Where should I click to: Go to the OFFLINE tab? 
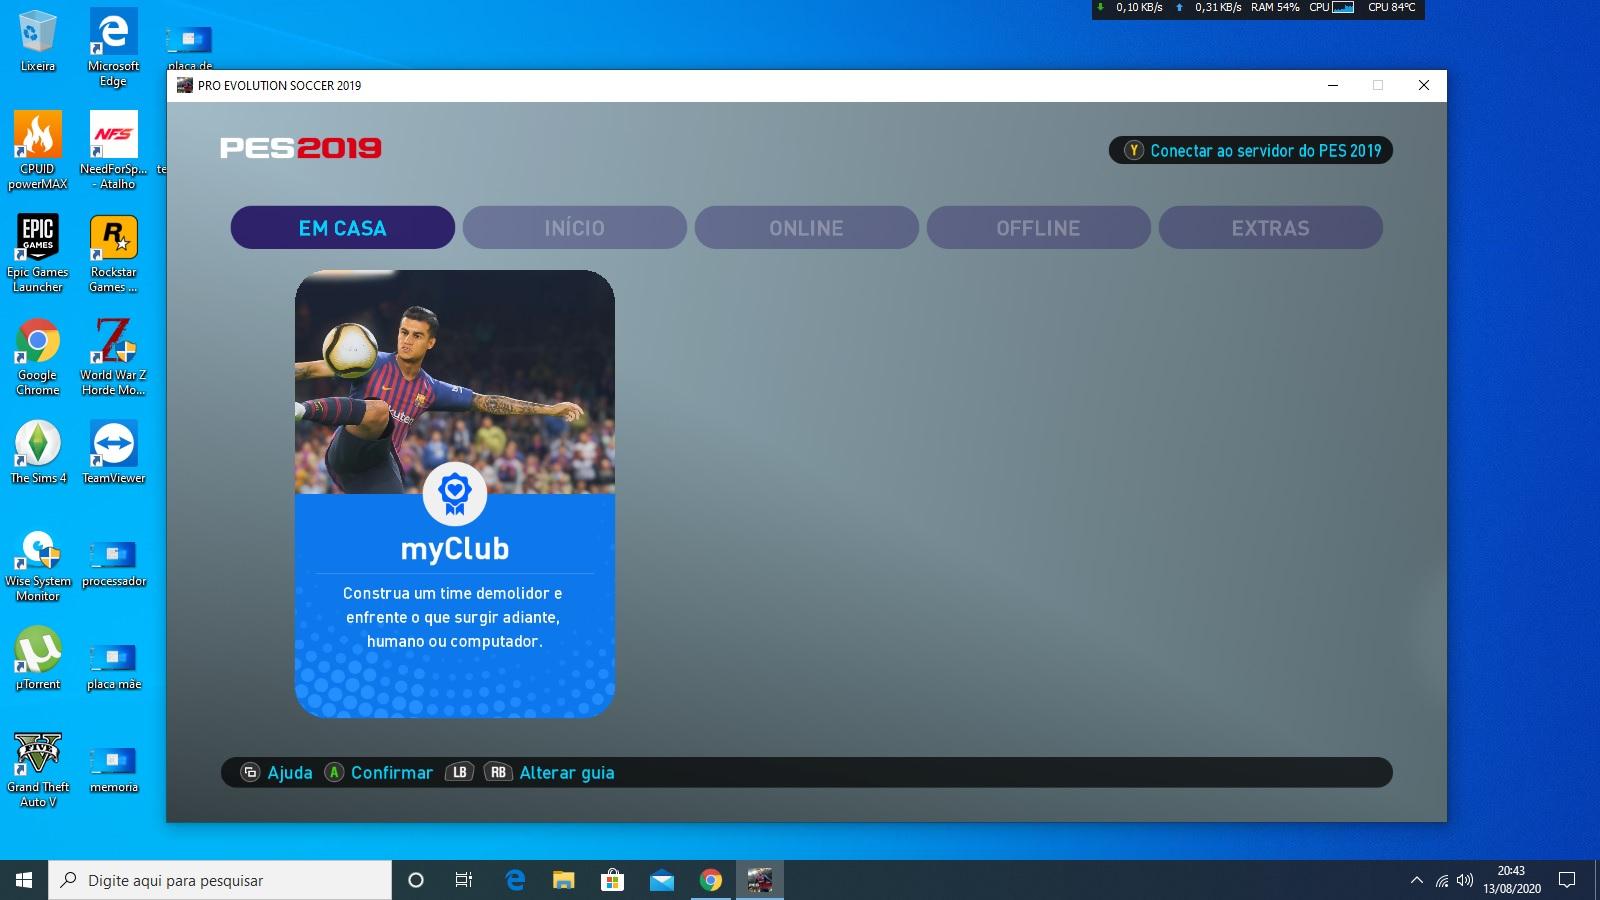click(x=1038, y=228)
